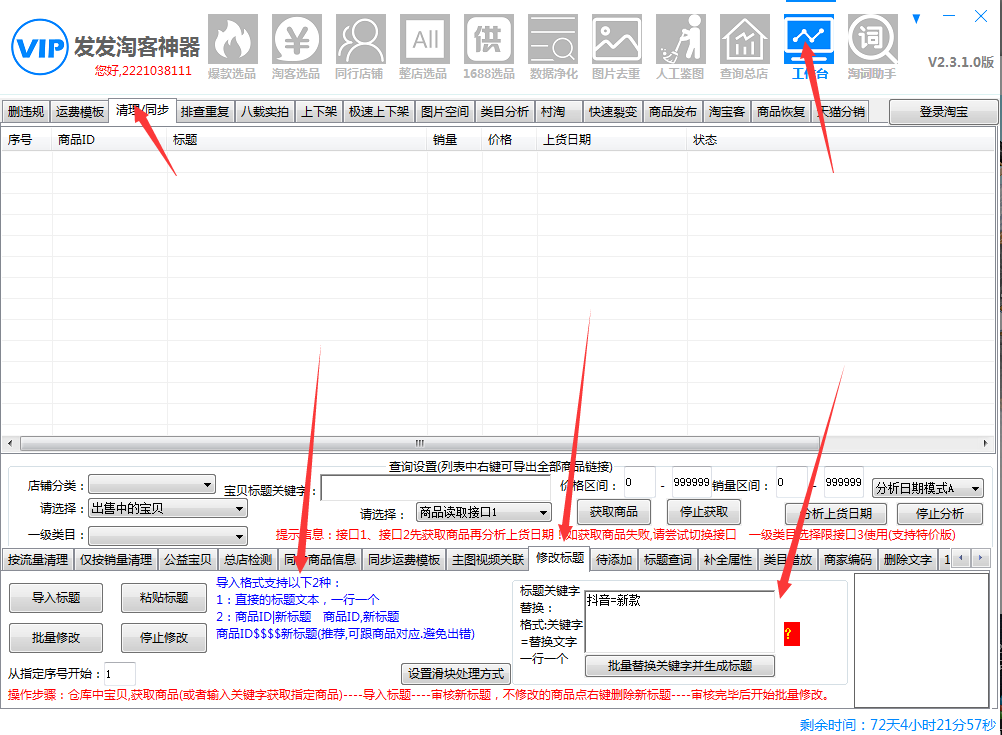Image resolution: width=1002 pixels, height=735 pixels.
Task: Click the VIP logo badge
Action: click(40, 47)
